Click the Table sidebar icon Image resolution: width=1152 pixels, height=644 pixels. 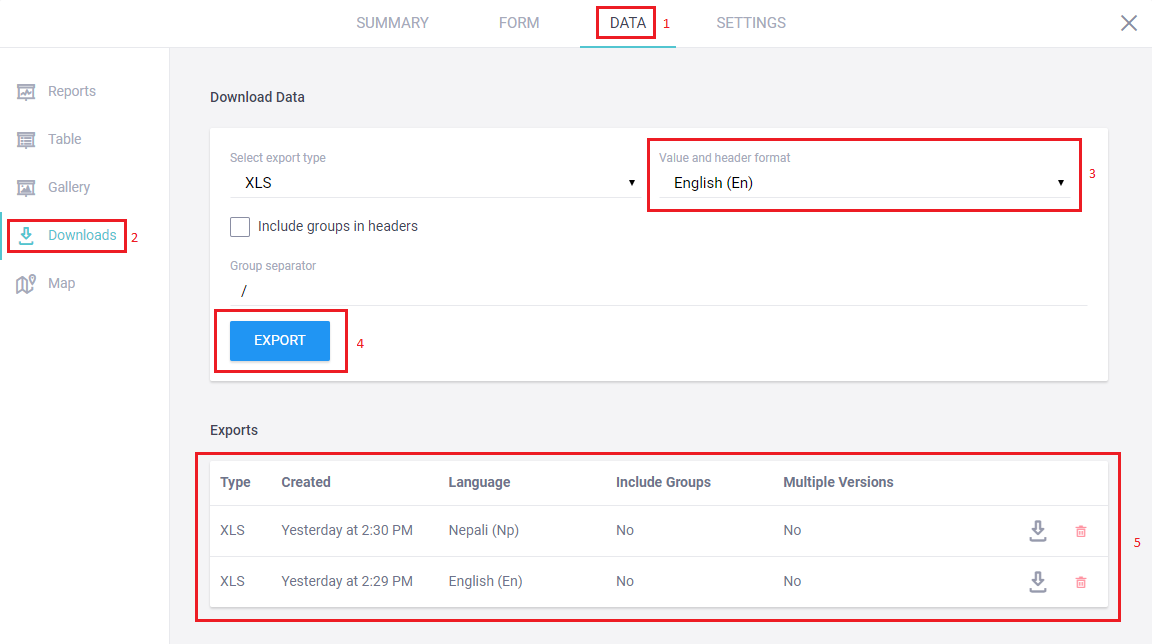click(x=27, y=140)
